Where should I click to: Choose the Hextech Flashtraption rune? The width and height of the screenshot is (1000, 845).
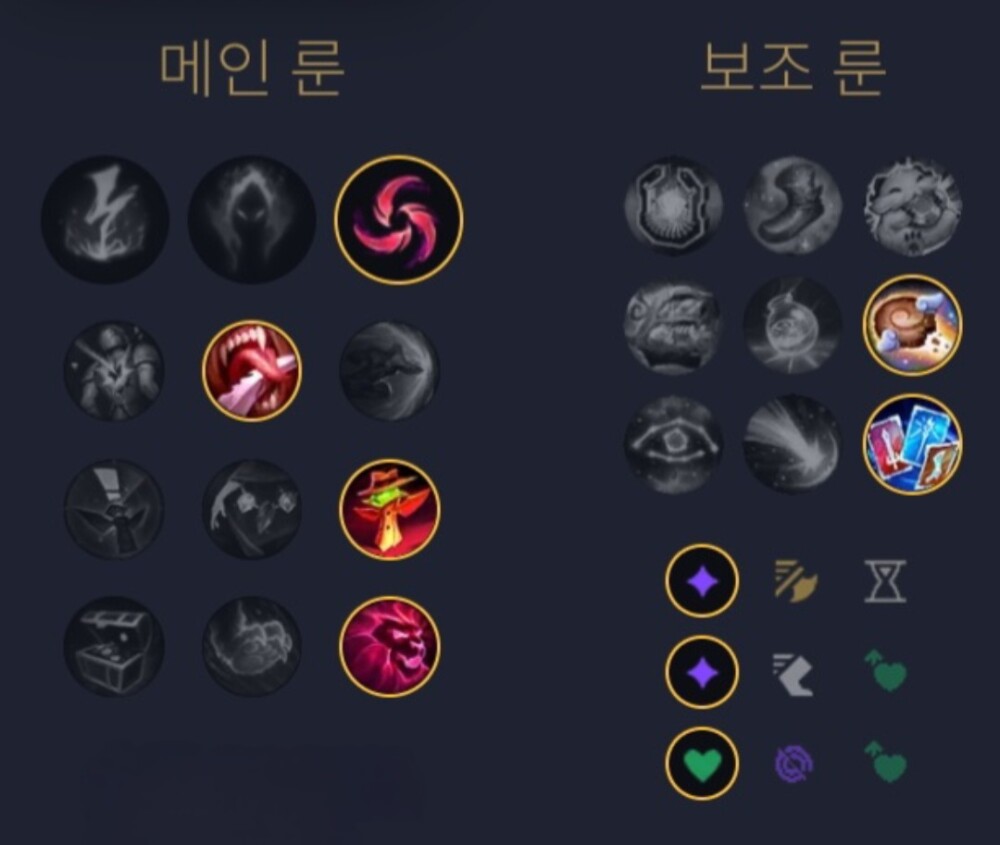pyautogui.click(x=673, y=206)
